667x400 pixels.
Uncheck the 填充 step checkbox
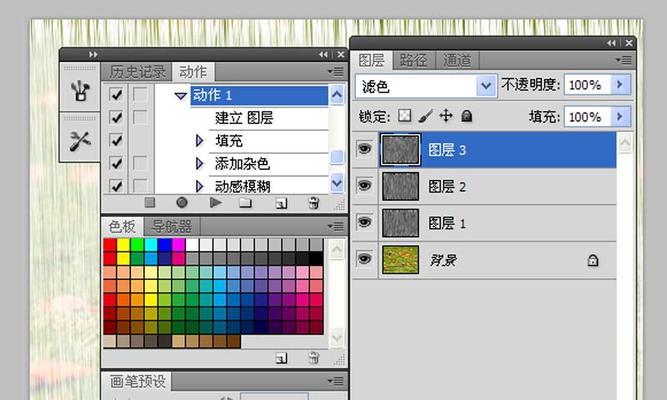click(116, 140)
